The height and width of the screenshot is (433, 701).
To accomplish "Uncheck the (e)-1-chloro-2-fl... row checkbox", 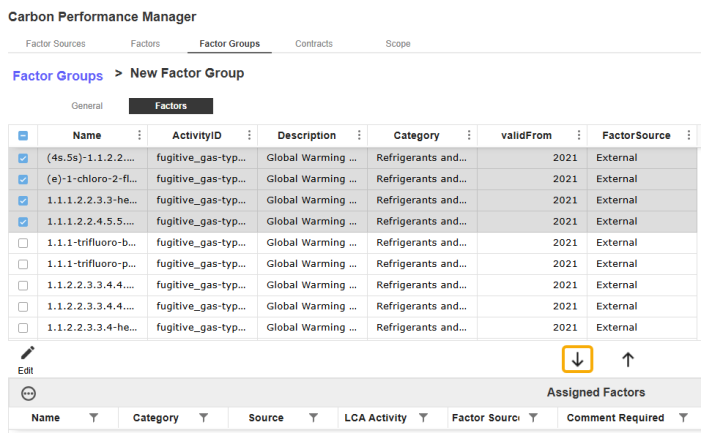I will 23,179.
